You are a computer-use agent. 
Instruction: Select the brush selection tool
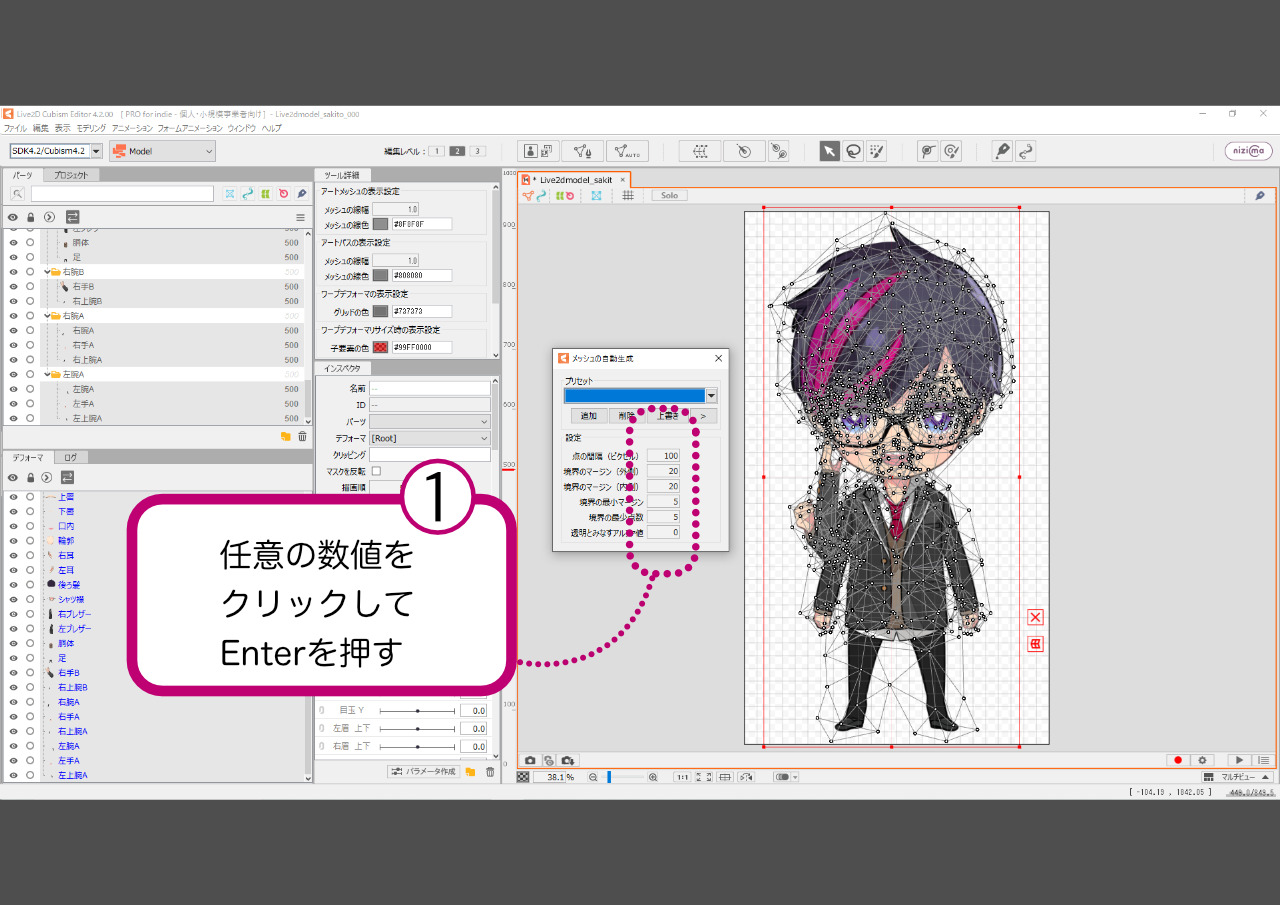(876, 151)
